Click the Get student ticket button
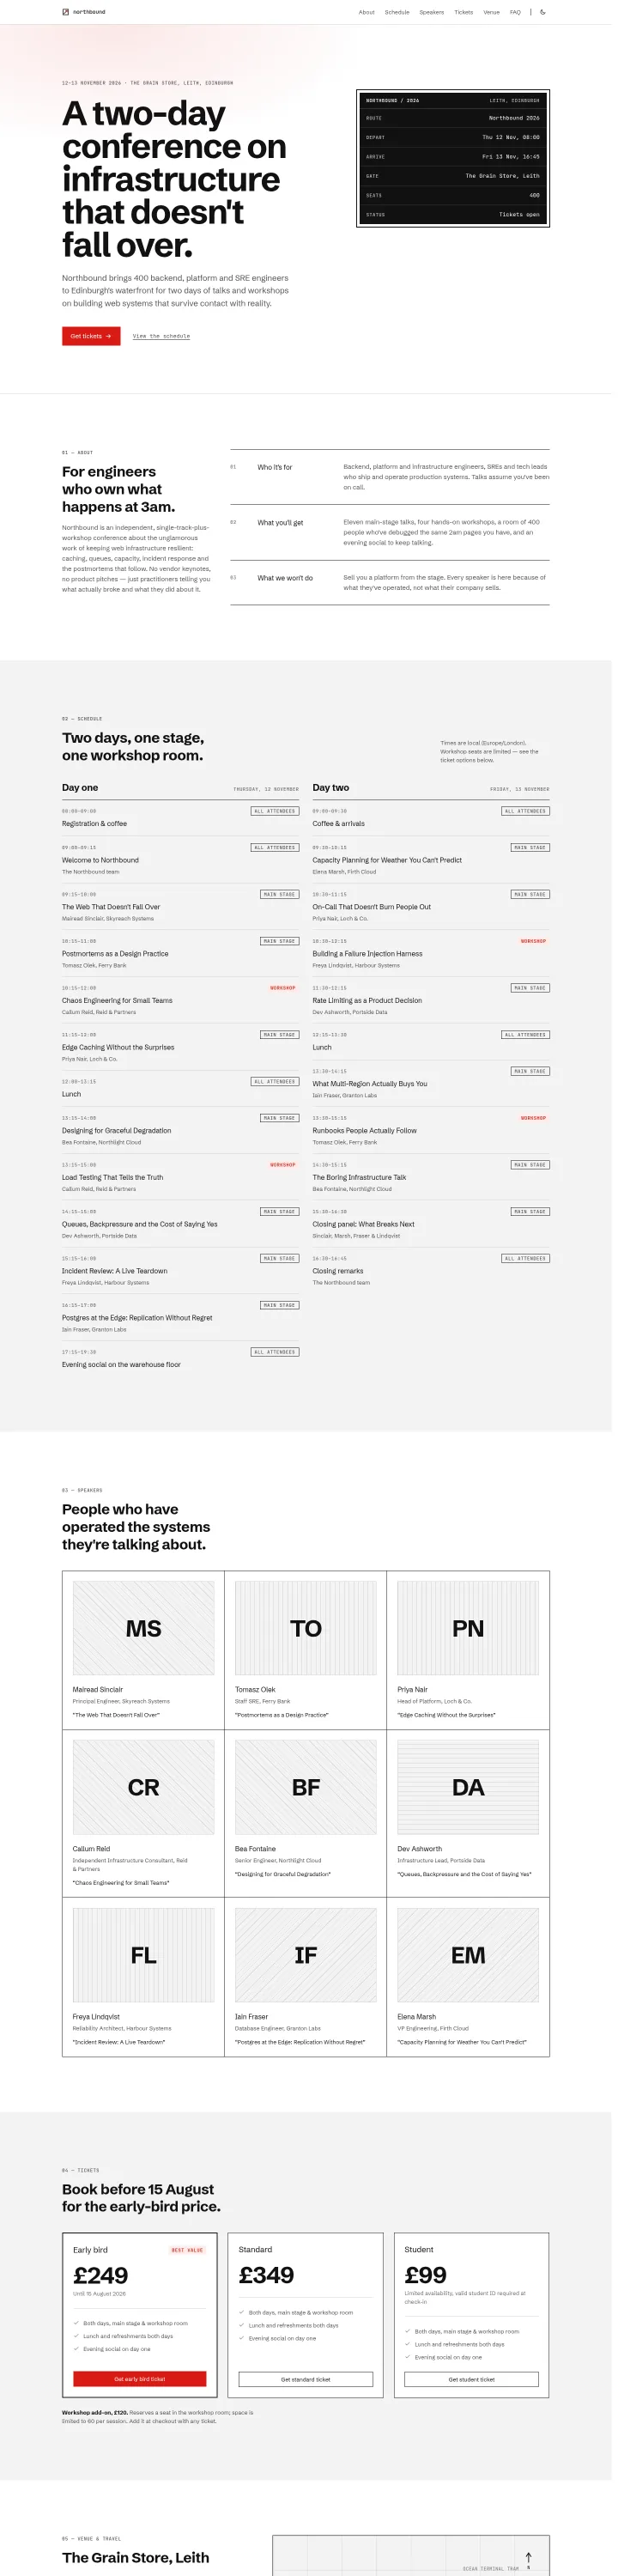 472,2379
